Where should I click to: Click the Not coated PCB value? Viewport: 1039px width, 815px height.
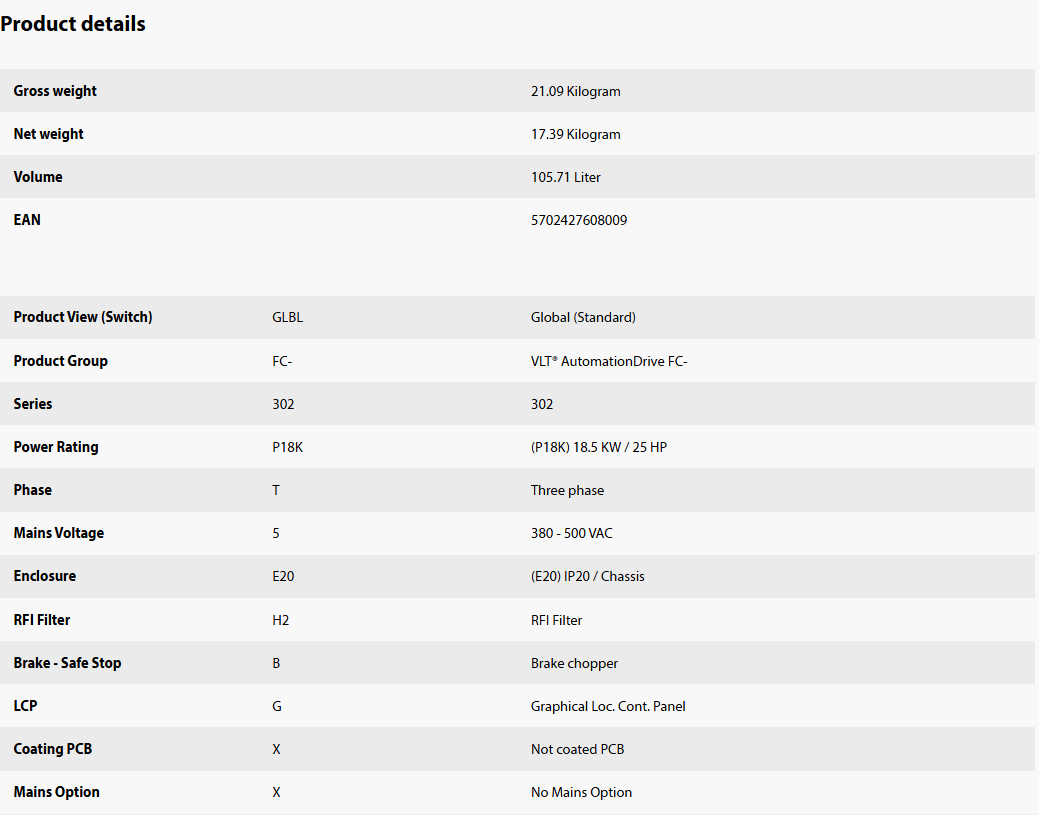tap(577, 749)
